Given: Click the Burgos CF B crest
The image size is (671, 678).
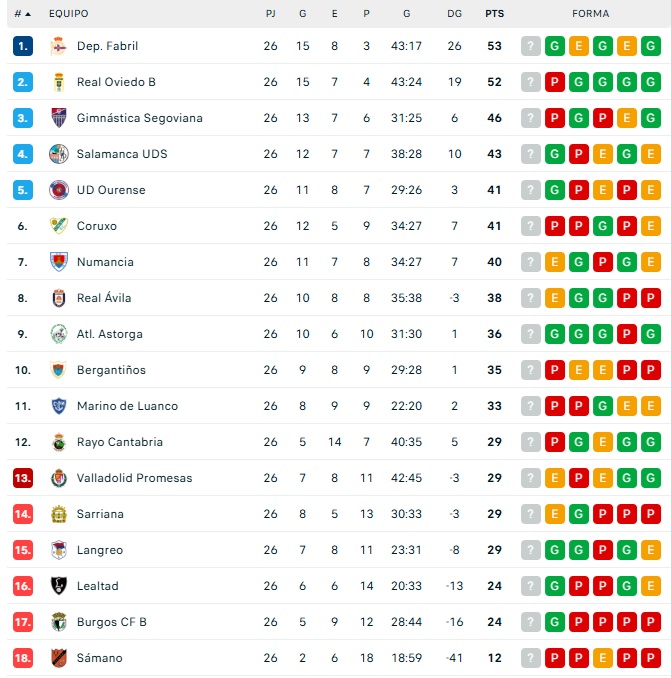Looking at the screenshot, I should [58, 622].
